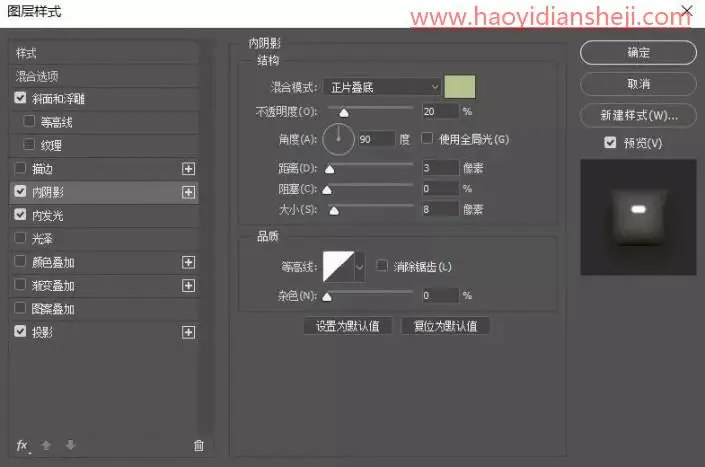Check 使用全局光 checkbox
The width and height of the screenshot is (705, 467).
[427, 138]
